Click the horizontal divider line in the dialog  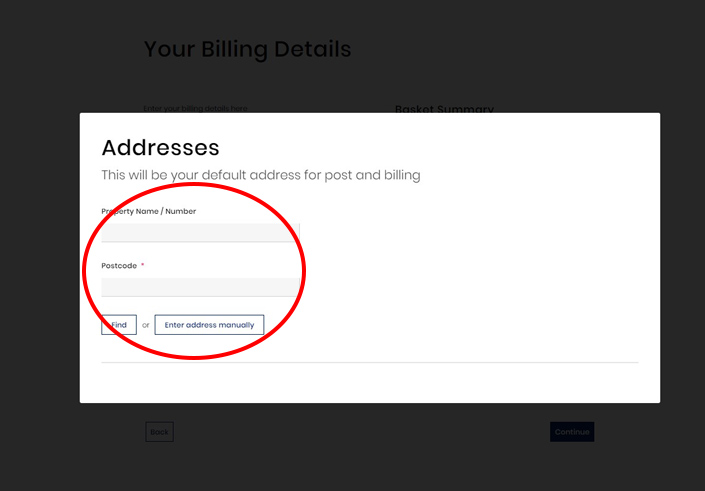tap(370, 362)
